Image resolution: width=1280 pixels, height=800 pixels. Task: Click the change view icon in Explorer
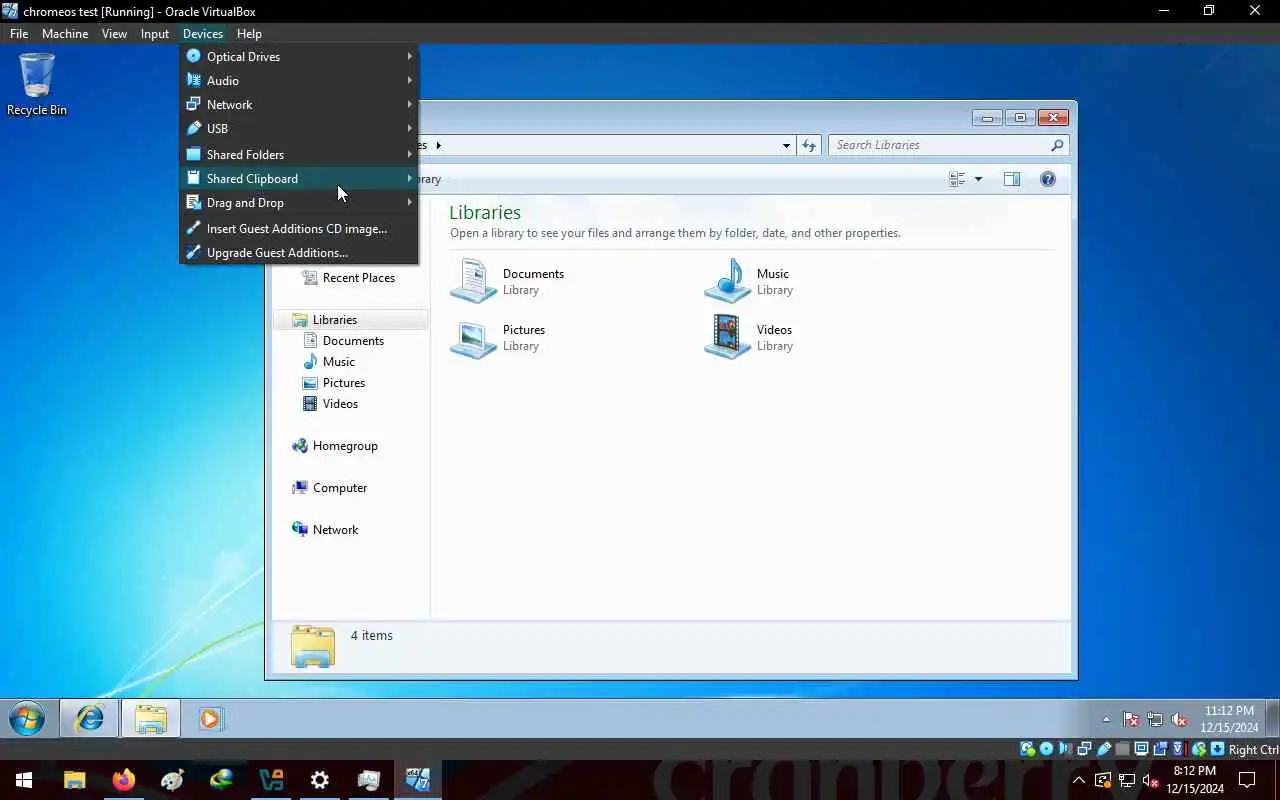click(x=957, y=179)
